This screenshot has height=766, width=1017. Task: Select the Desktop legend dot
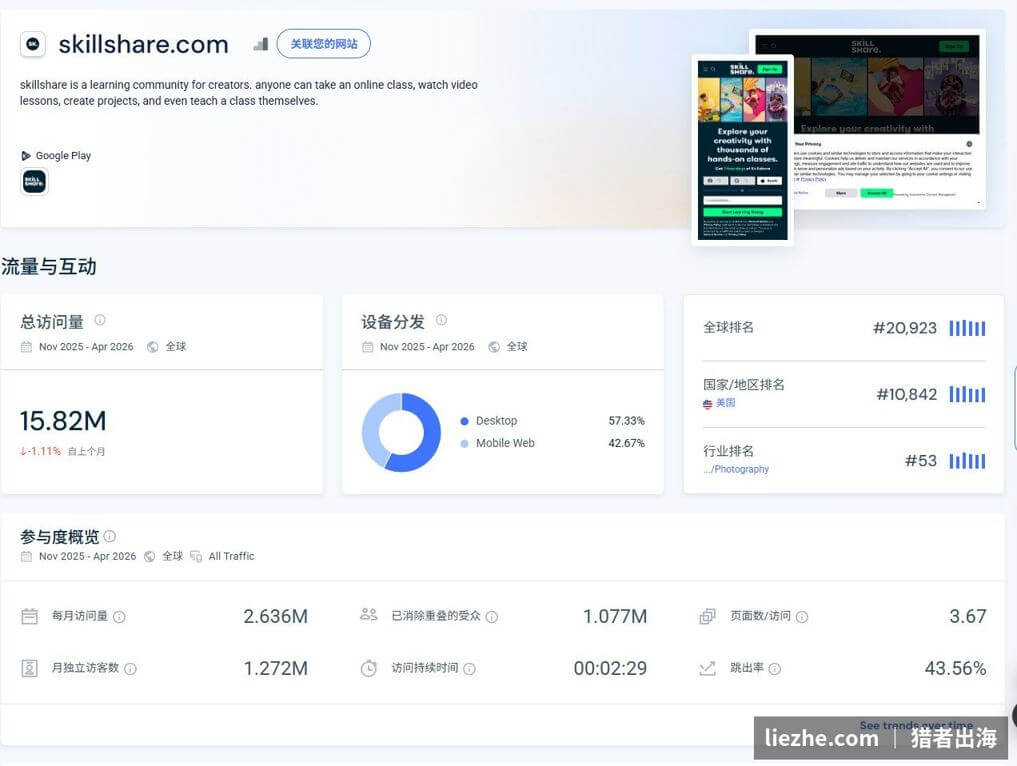click(x=464, y=422)
